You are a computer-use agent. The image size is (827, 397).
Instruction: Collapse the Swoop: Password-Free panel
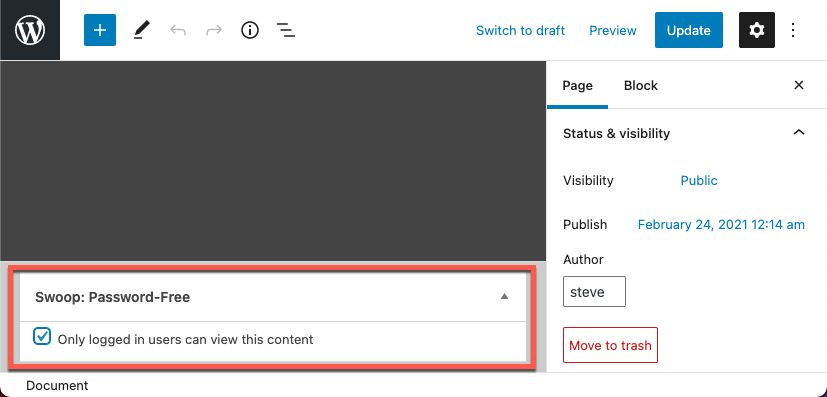point(504,297)
